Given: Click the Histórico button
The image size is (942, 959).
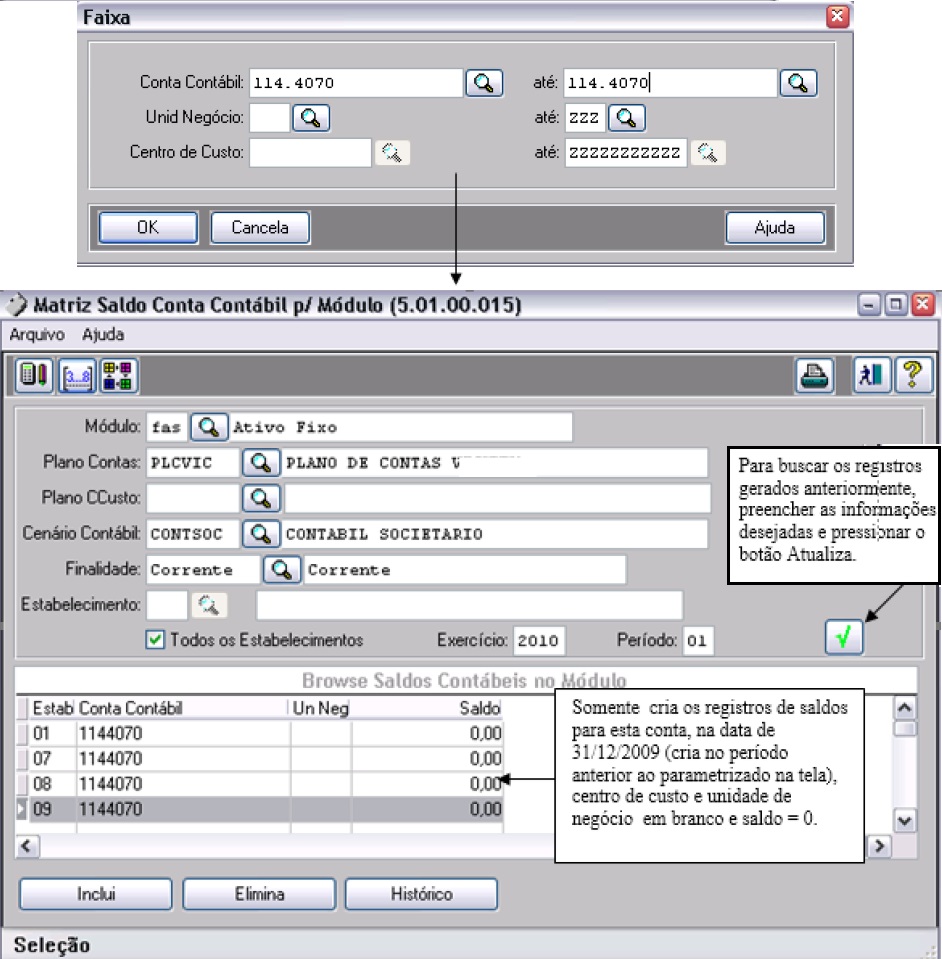Looking at the screenshot, I should tap(421, 894).
